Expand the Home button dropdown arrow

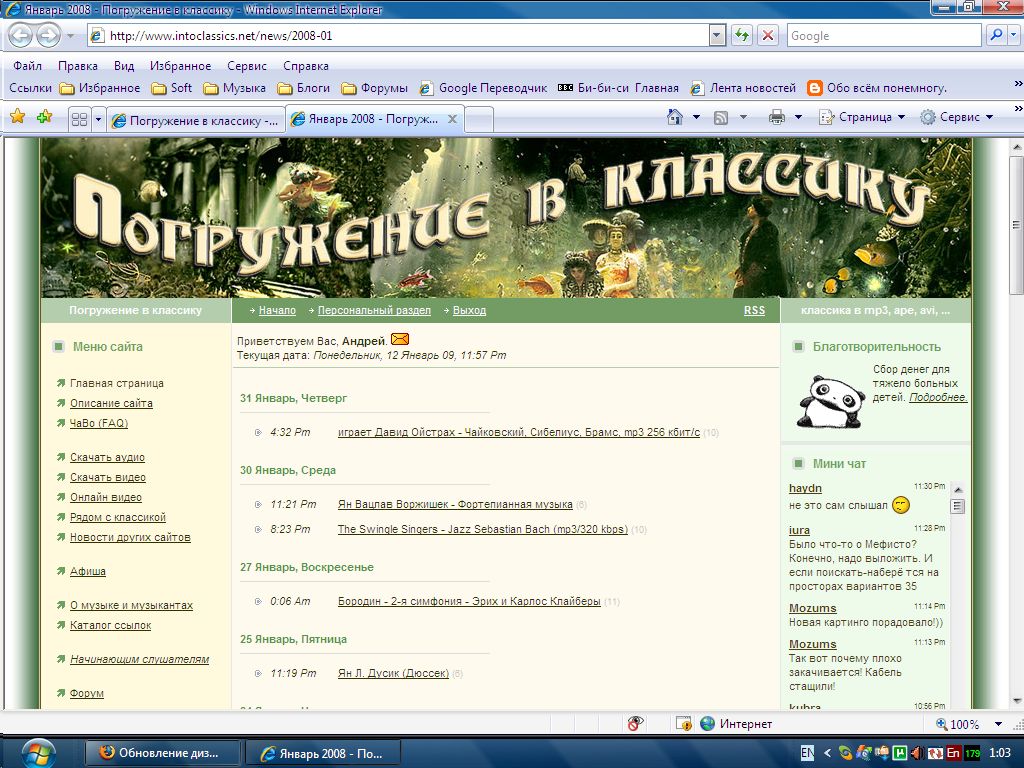[x=696, y=117]
